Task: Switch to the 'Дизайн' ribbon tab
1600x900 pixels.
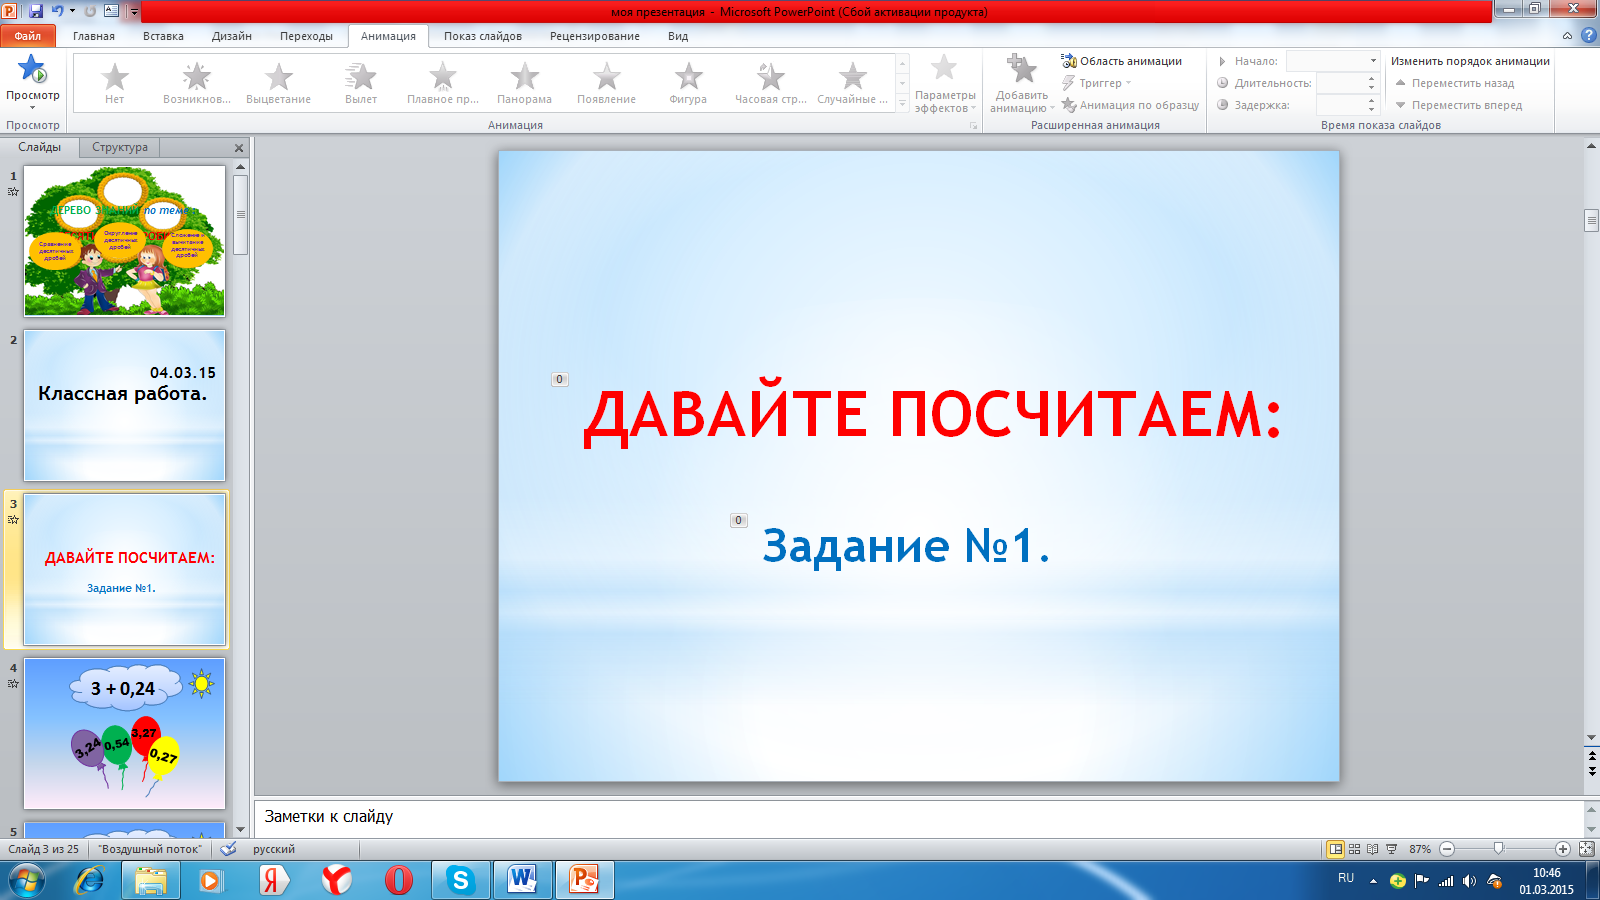Action: click(232, 36)
